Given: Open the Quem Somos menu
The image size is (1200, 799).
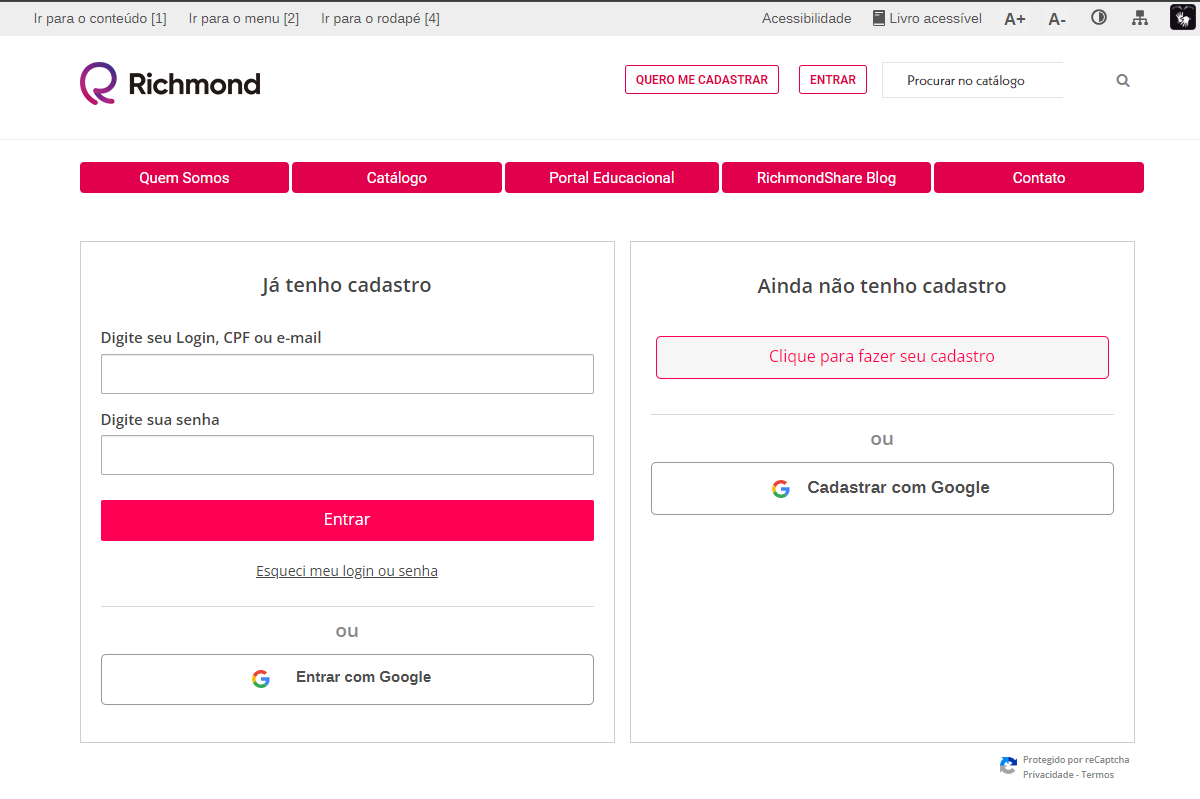Looking at the screenshot, I should pos(184,178).
